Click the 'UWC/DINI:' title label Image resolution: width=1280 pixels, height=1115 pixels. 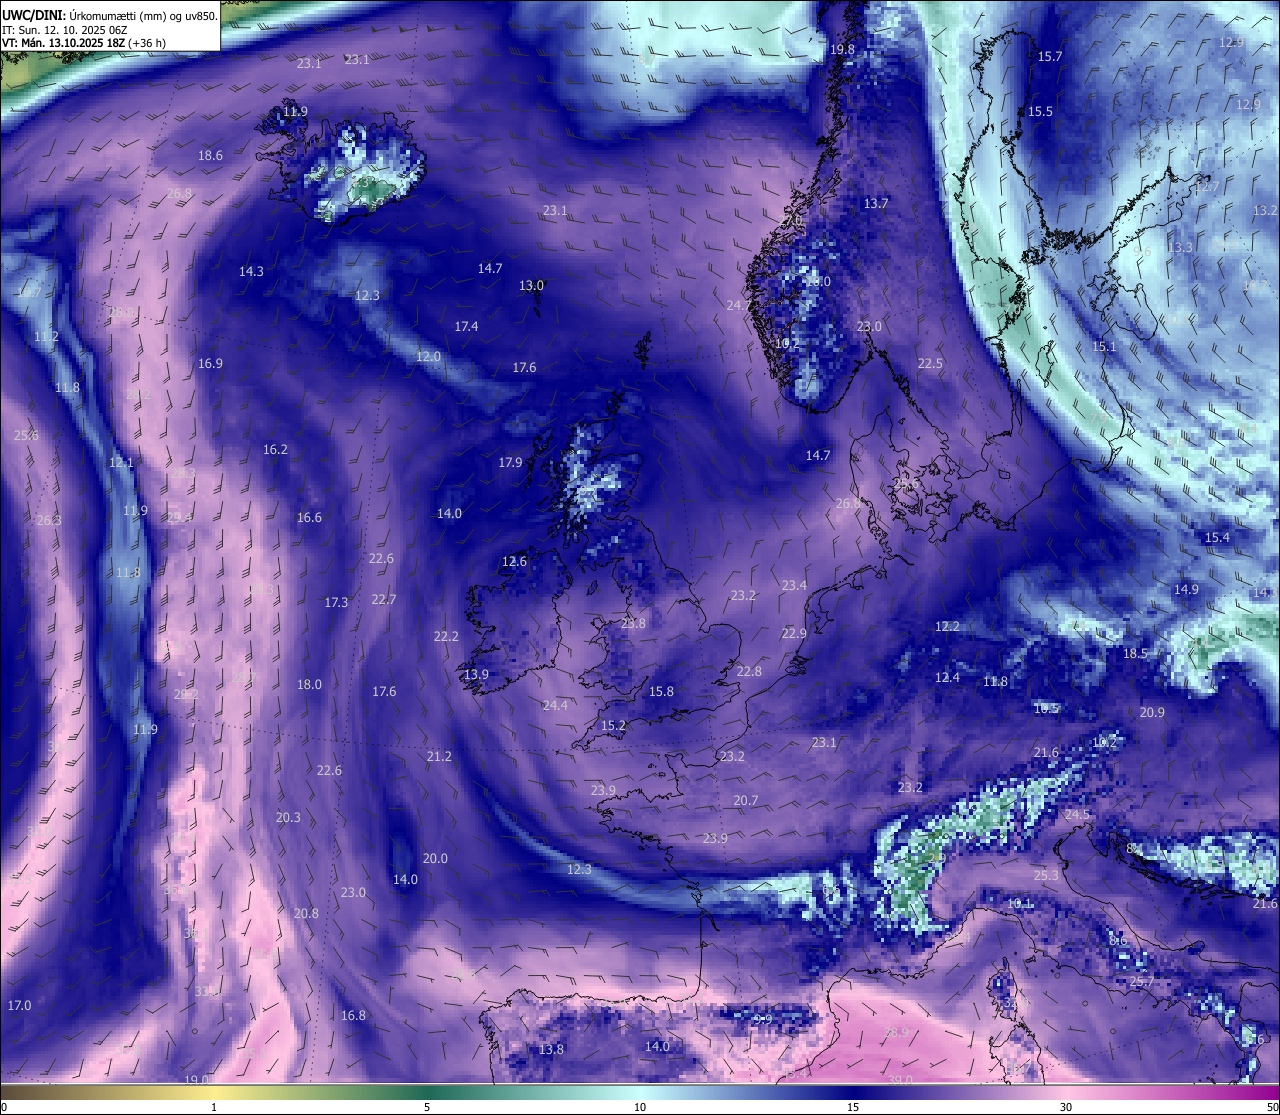coord(33,15)
